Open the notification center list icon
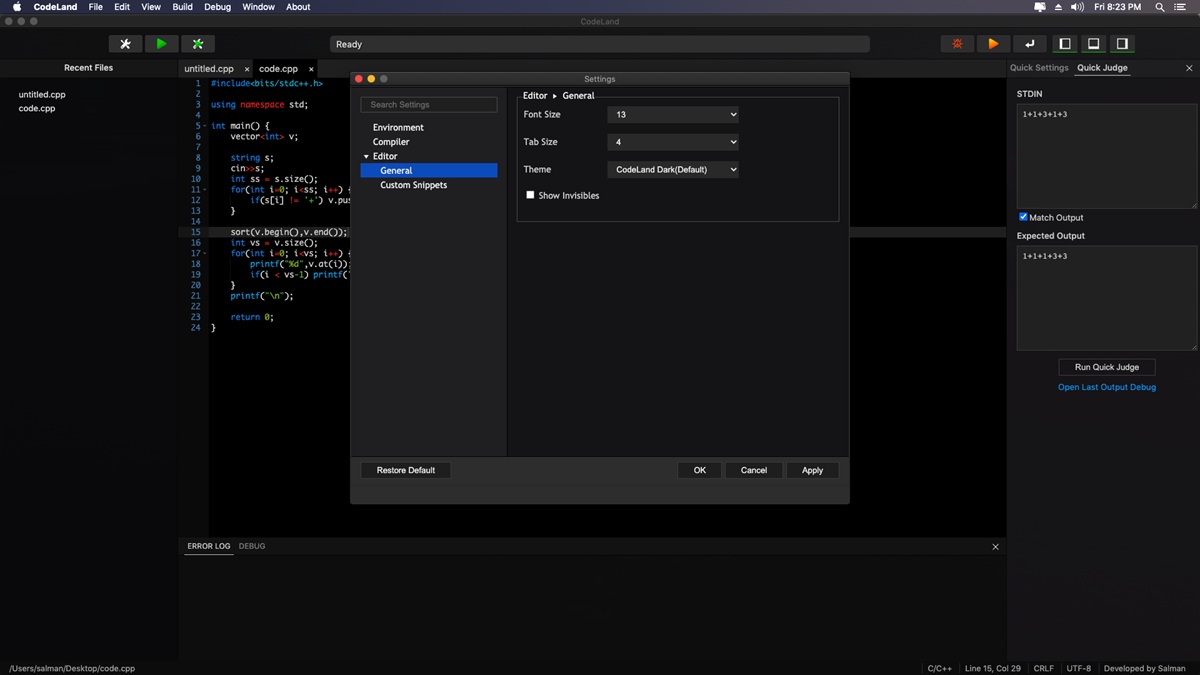The image size is (1200, 675). pos(1180,7)
